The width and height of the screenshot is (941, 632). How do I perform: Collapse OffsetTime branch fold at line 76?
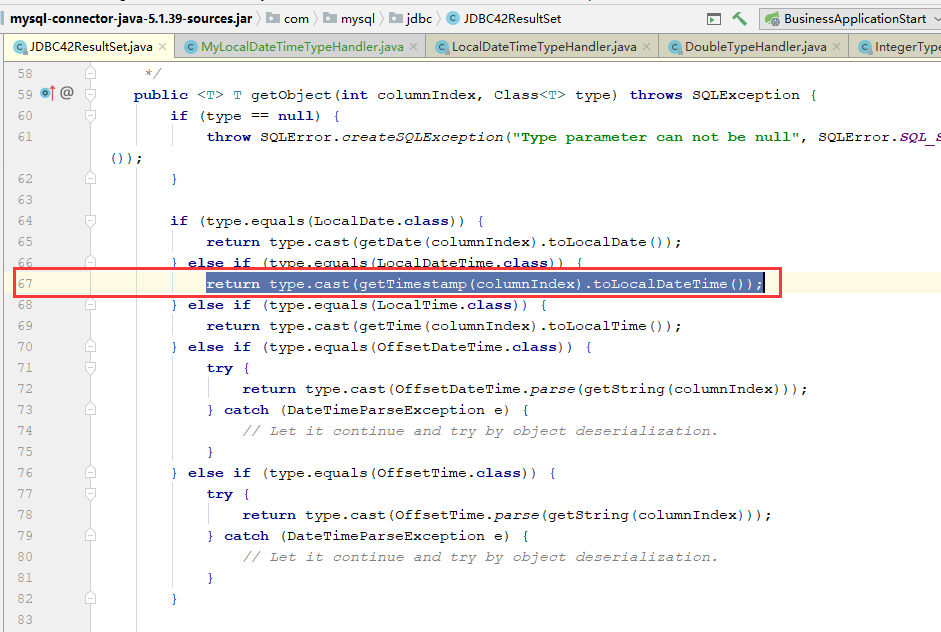(90, 472)
